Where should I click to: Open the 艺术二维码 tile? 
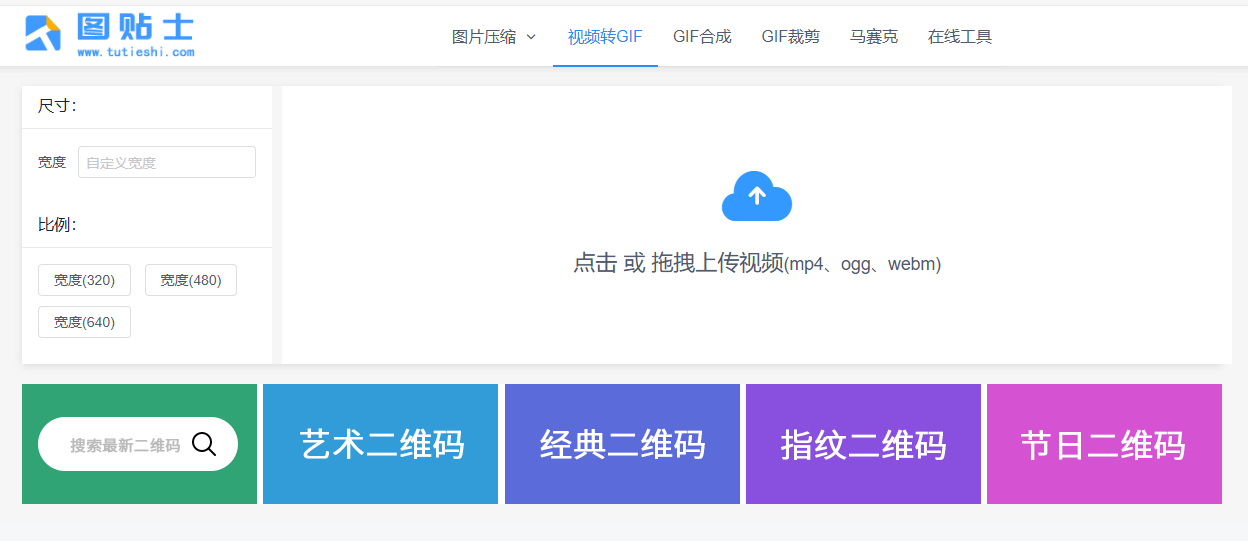pyautogui.click(x=381, y=444)
